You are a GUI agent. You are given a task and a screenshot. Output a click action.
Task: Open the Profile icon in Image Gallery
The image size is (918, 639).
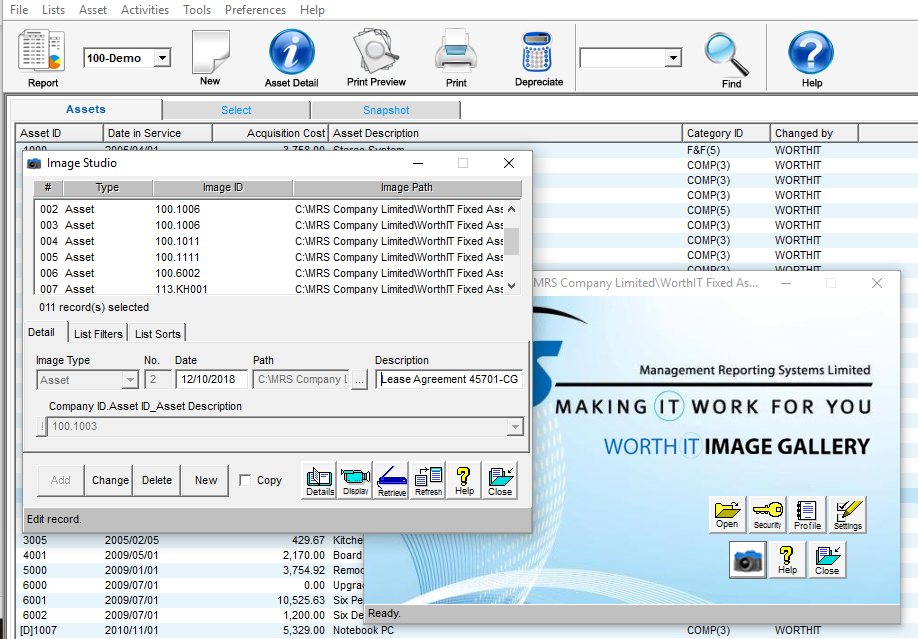click(x=807, y=514)
